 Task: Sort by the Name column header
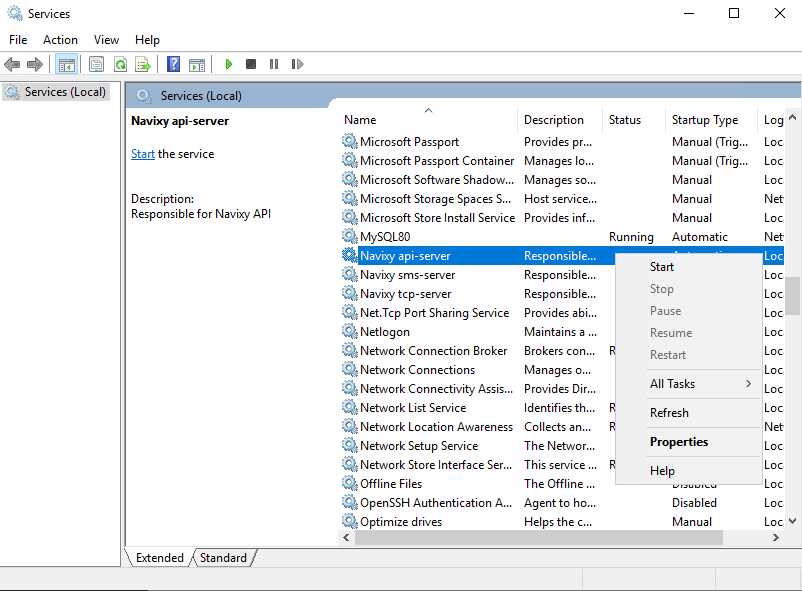[429, 120]
